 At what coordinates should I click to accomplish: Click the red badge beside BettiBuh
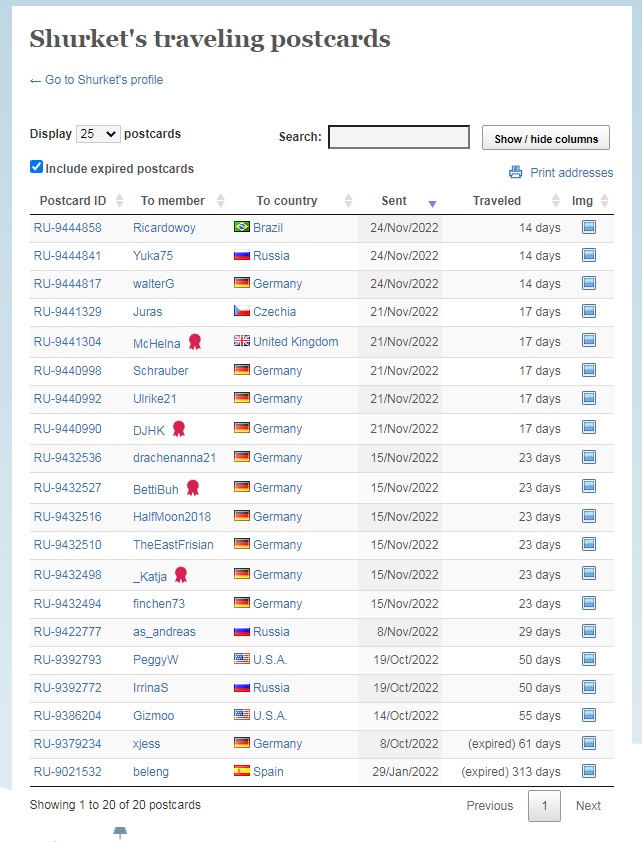tap(192, 488)
